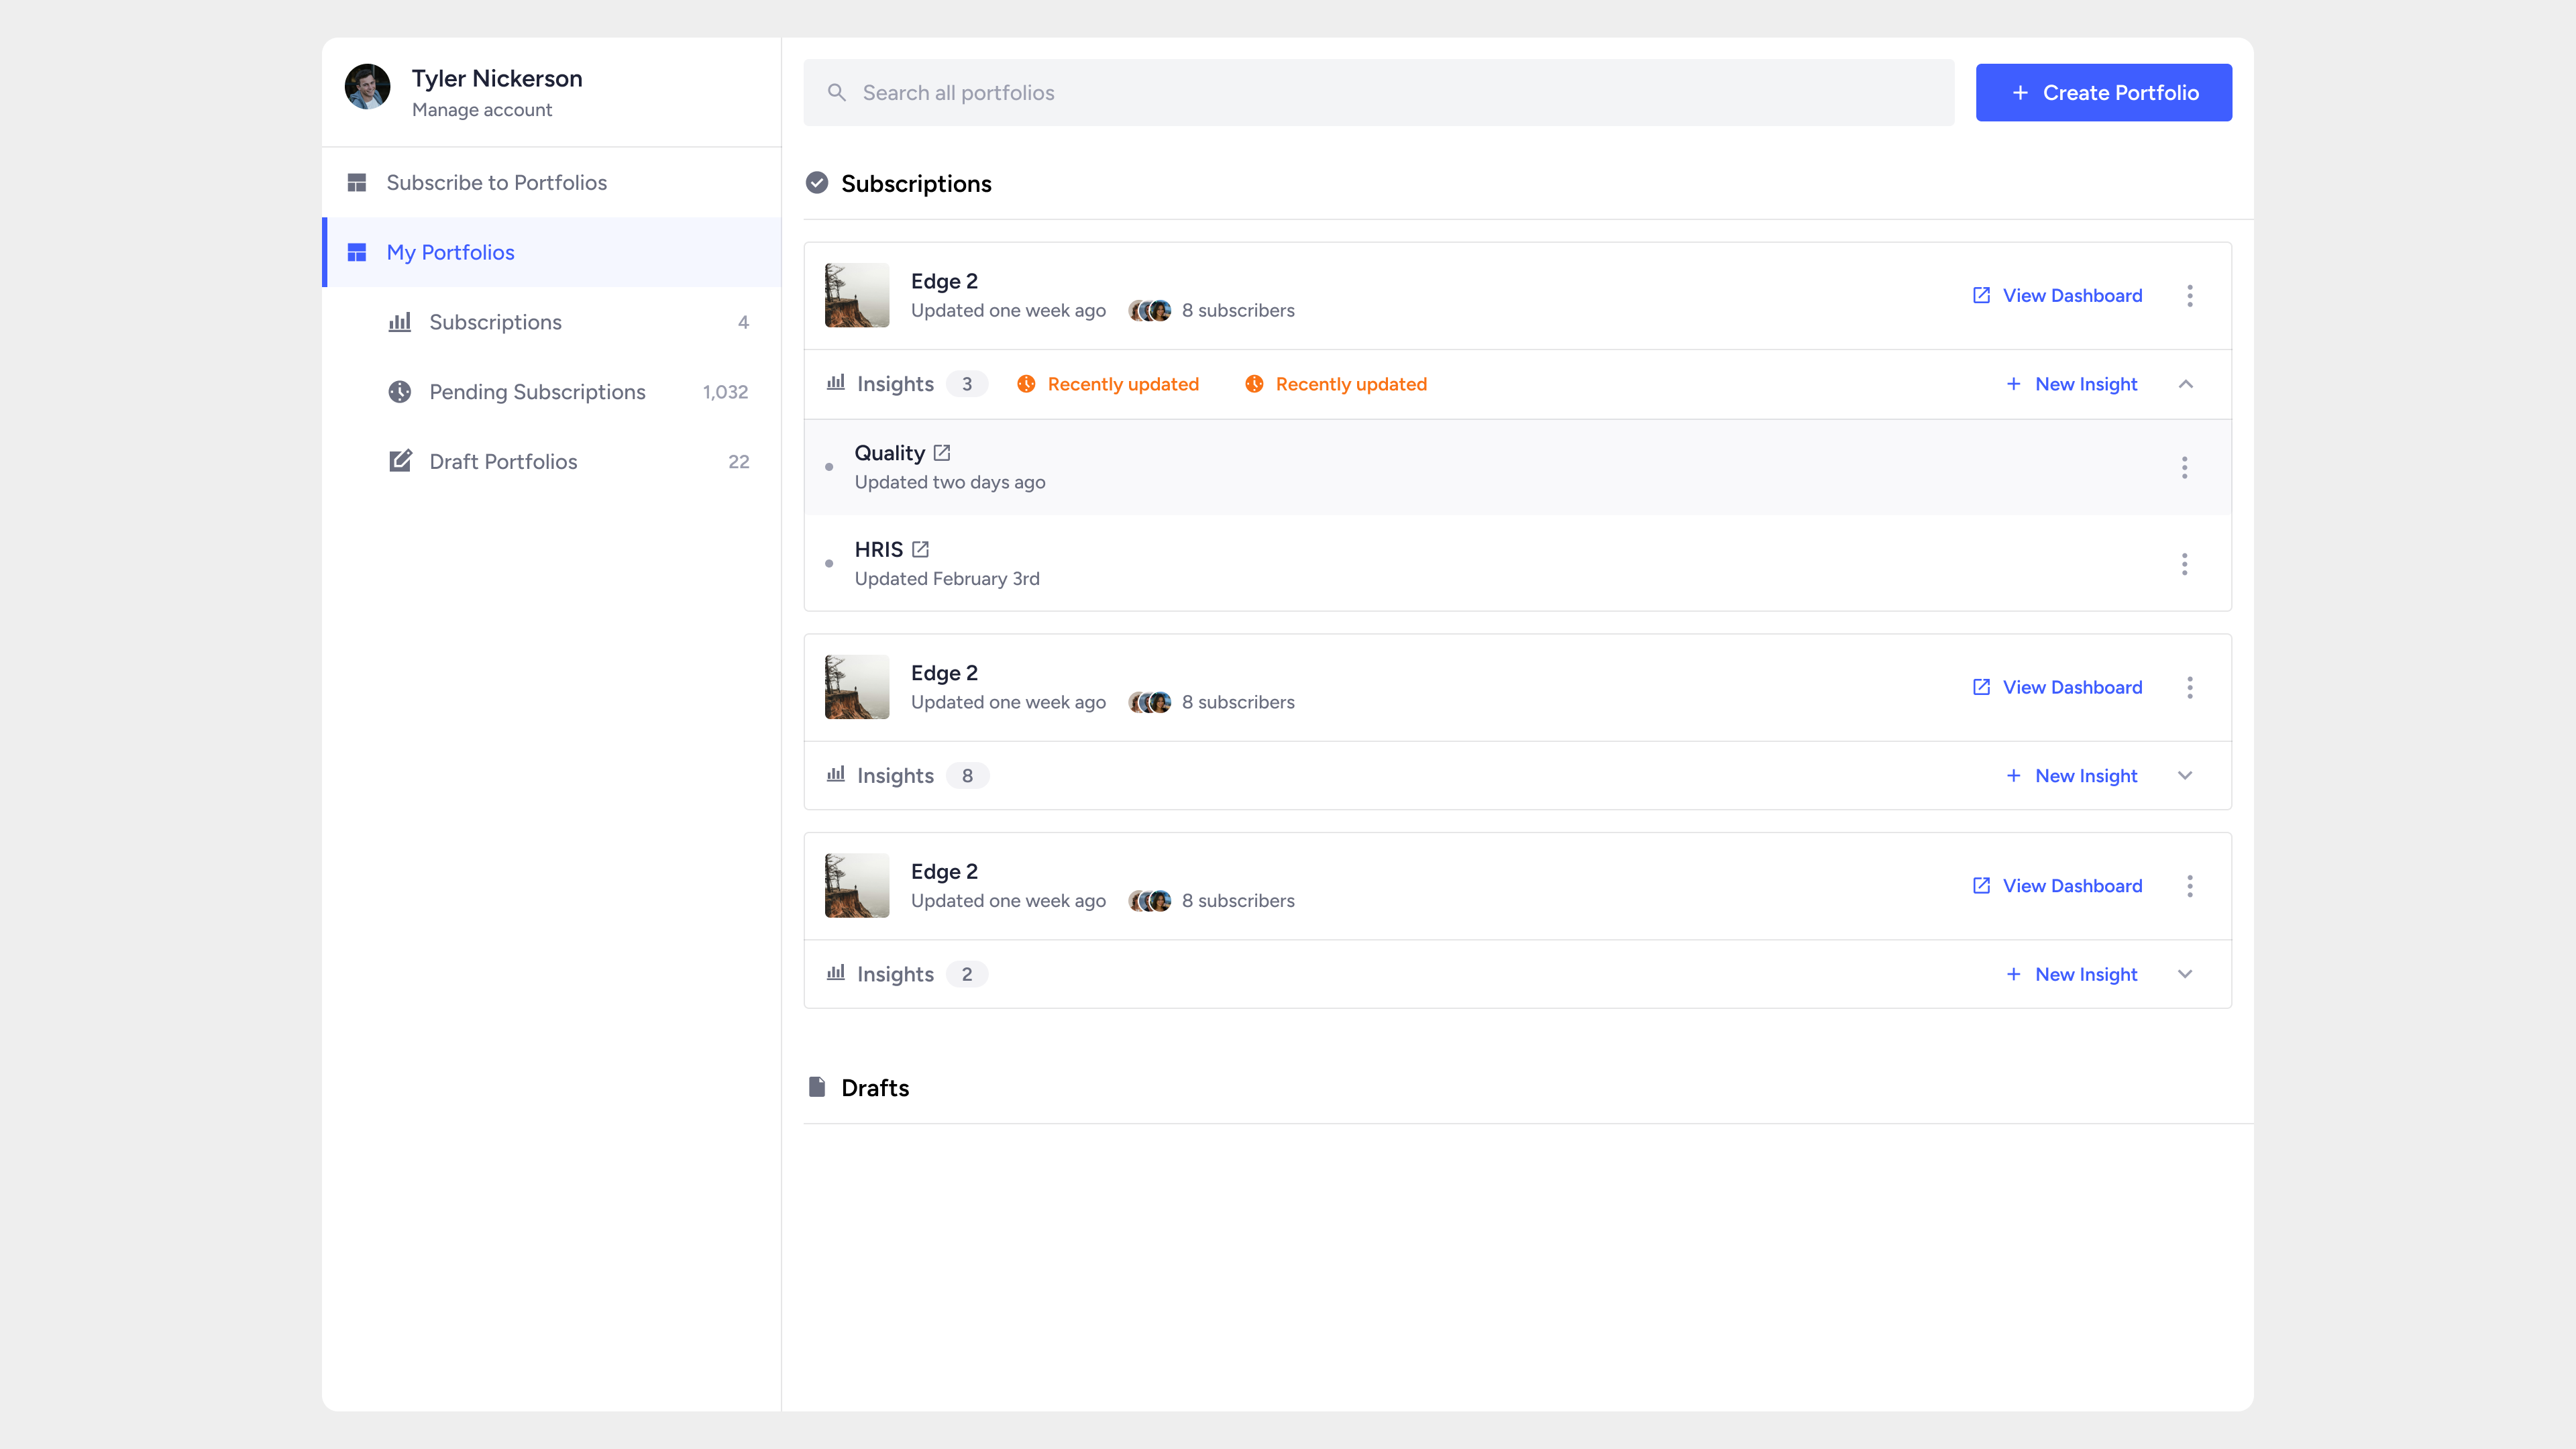Open Pending Subscriptions sidebar item
This screenshot has height=1449, width=2576.
(x=551, y=392)
